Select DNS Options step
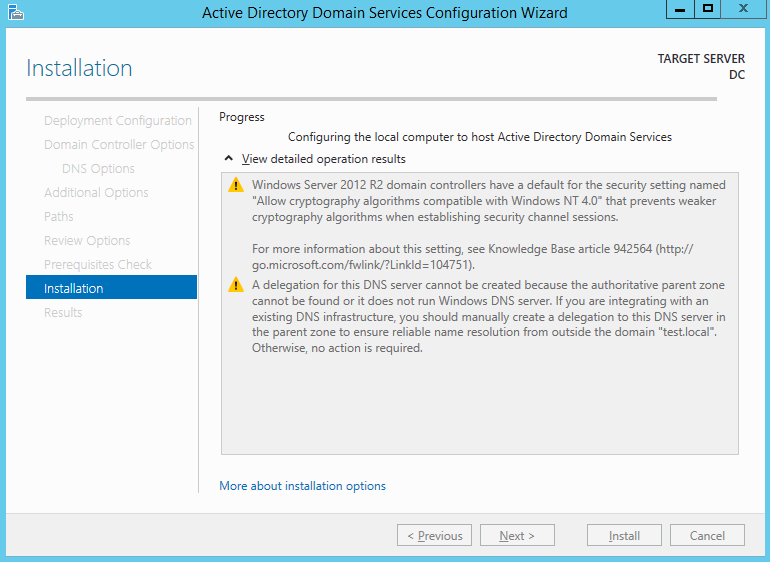This screenshot has width=770, height=562. [98, 169]
